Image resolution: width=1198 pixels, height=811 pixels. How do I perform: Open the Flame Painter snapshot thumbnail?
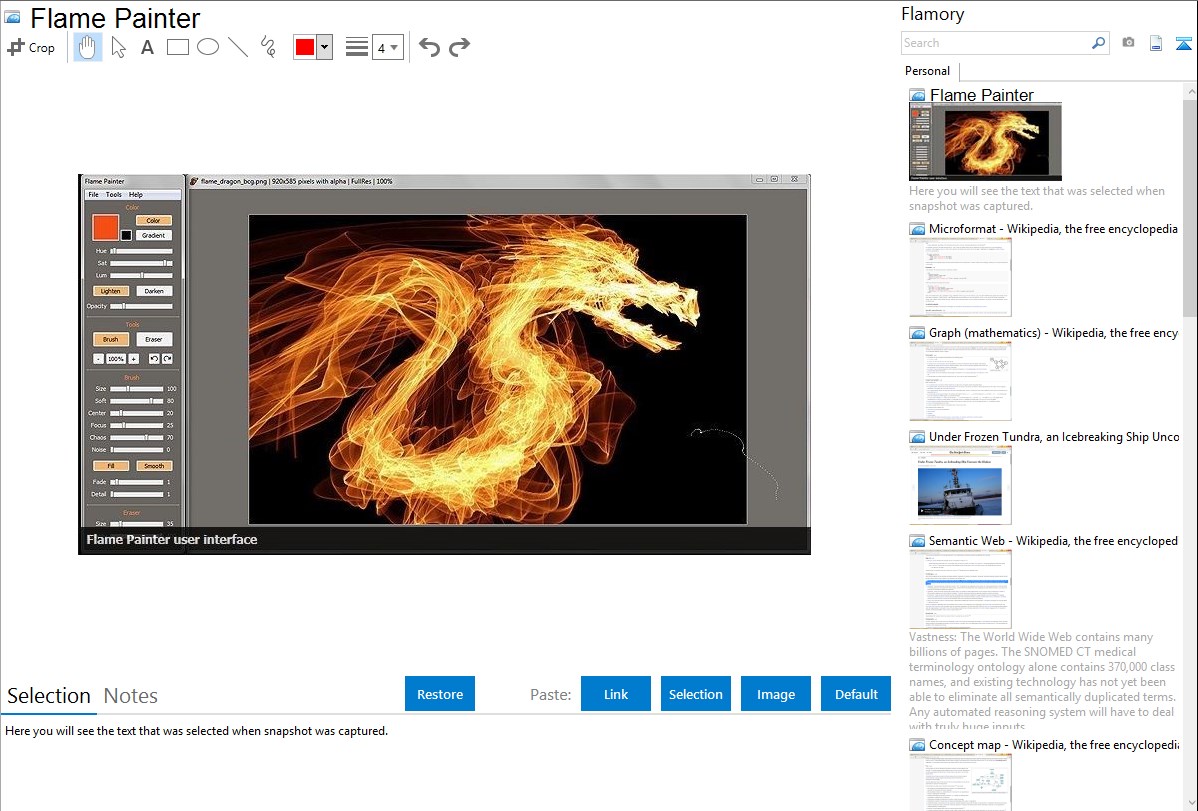(x=986, y=142)
